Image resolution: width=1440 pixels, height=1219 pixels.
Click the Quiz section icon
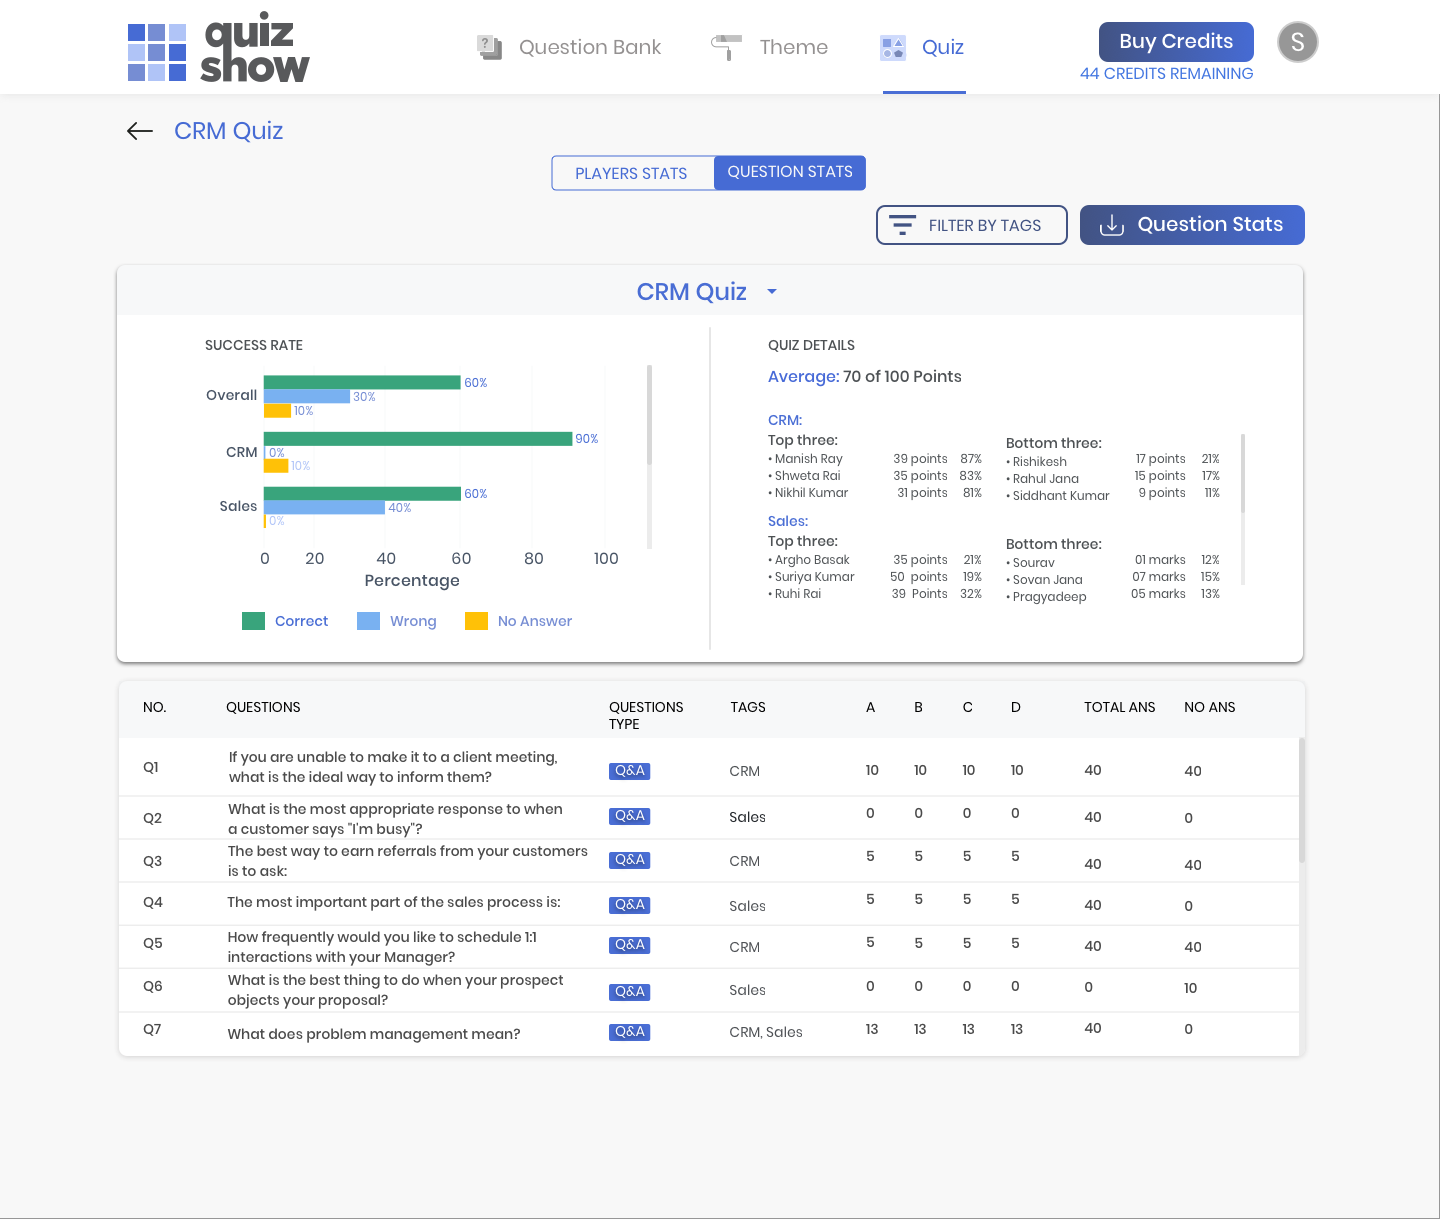click(x=892, y=46)
